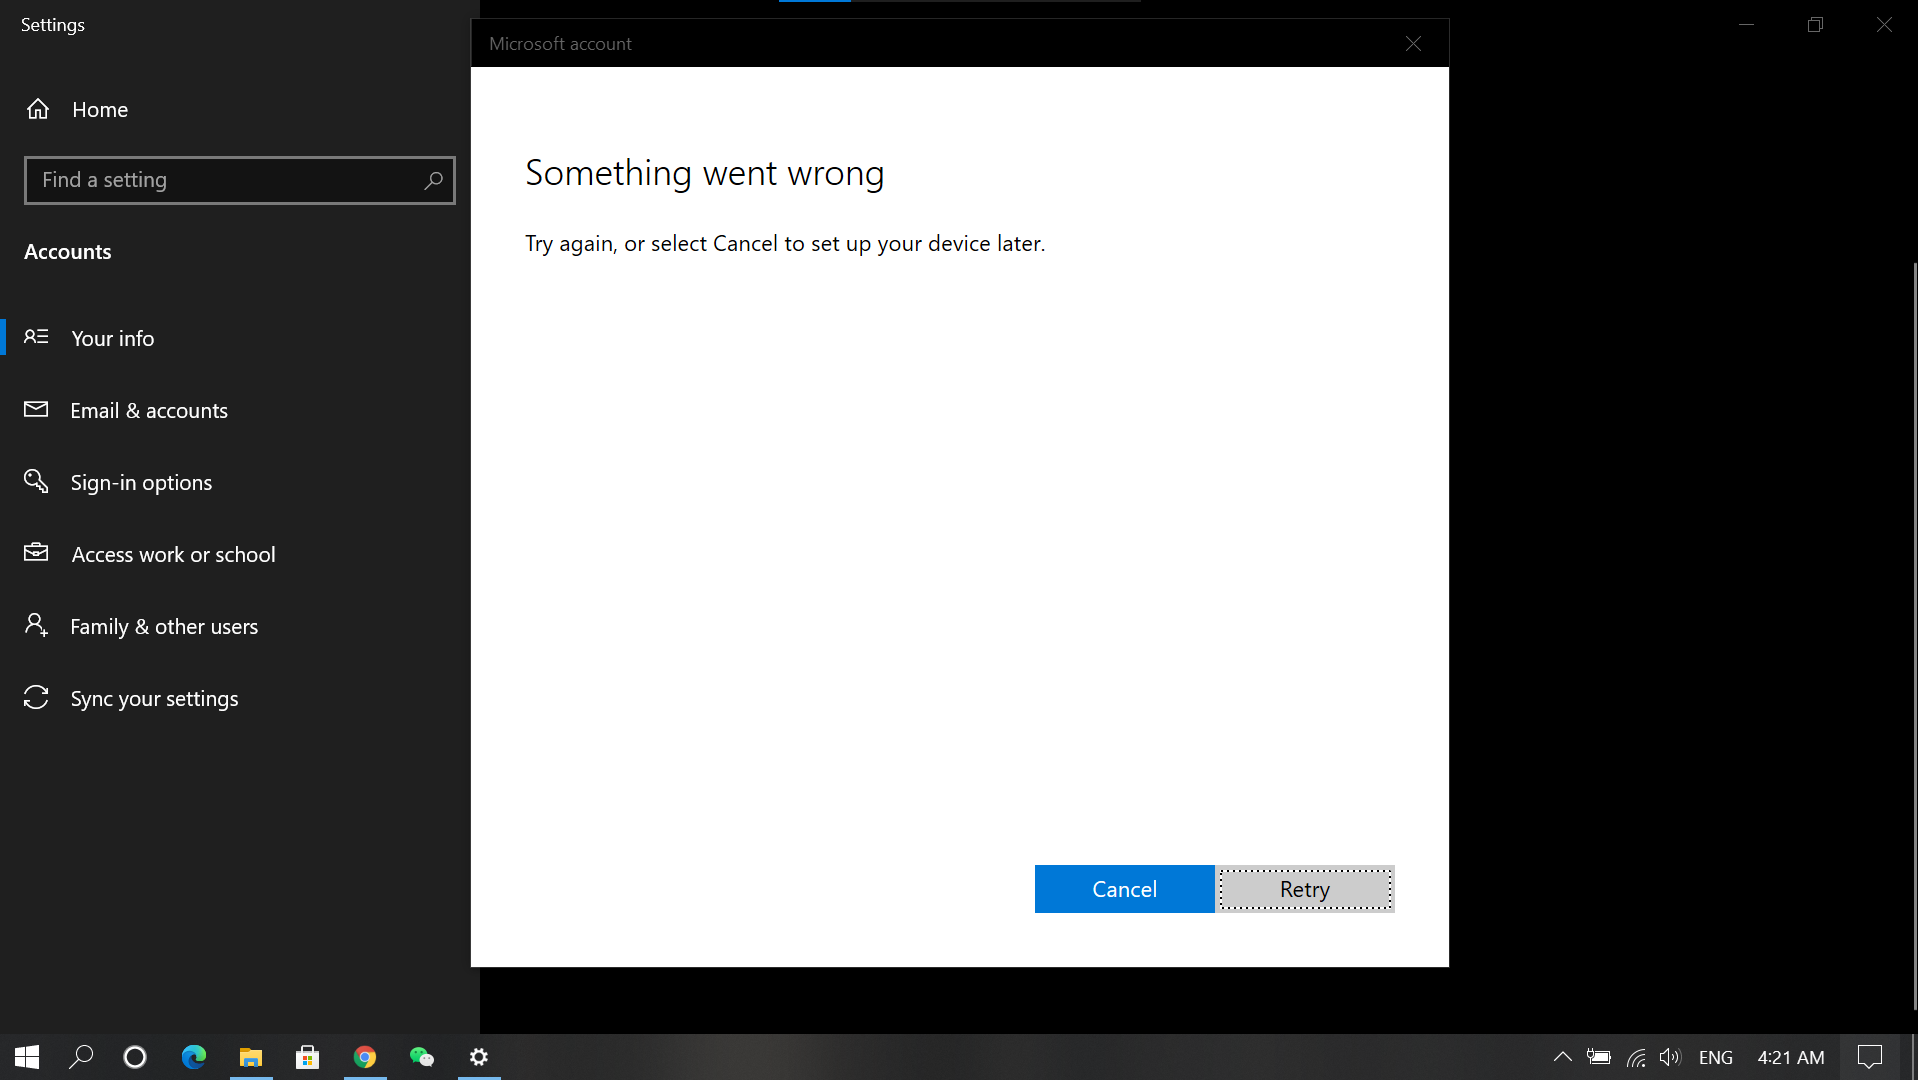This screenshot has width=1918, height=1080.
Task: Open Access work or school settings
Action: pos(173,554)
